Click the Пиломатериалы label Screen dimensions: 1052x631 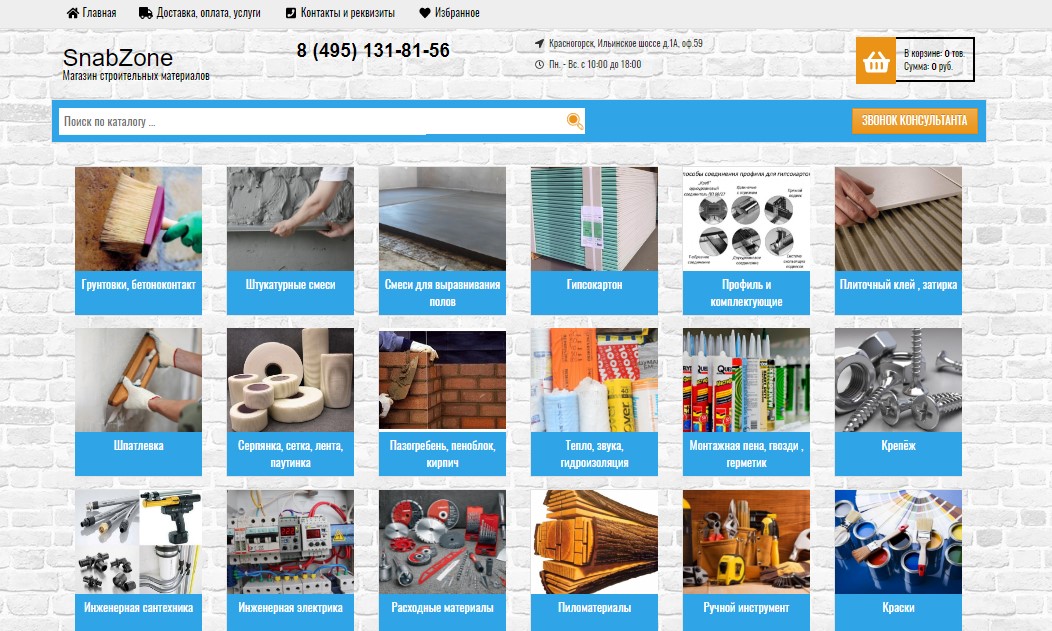594,608
